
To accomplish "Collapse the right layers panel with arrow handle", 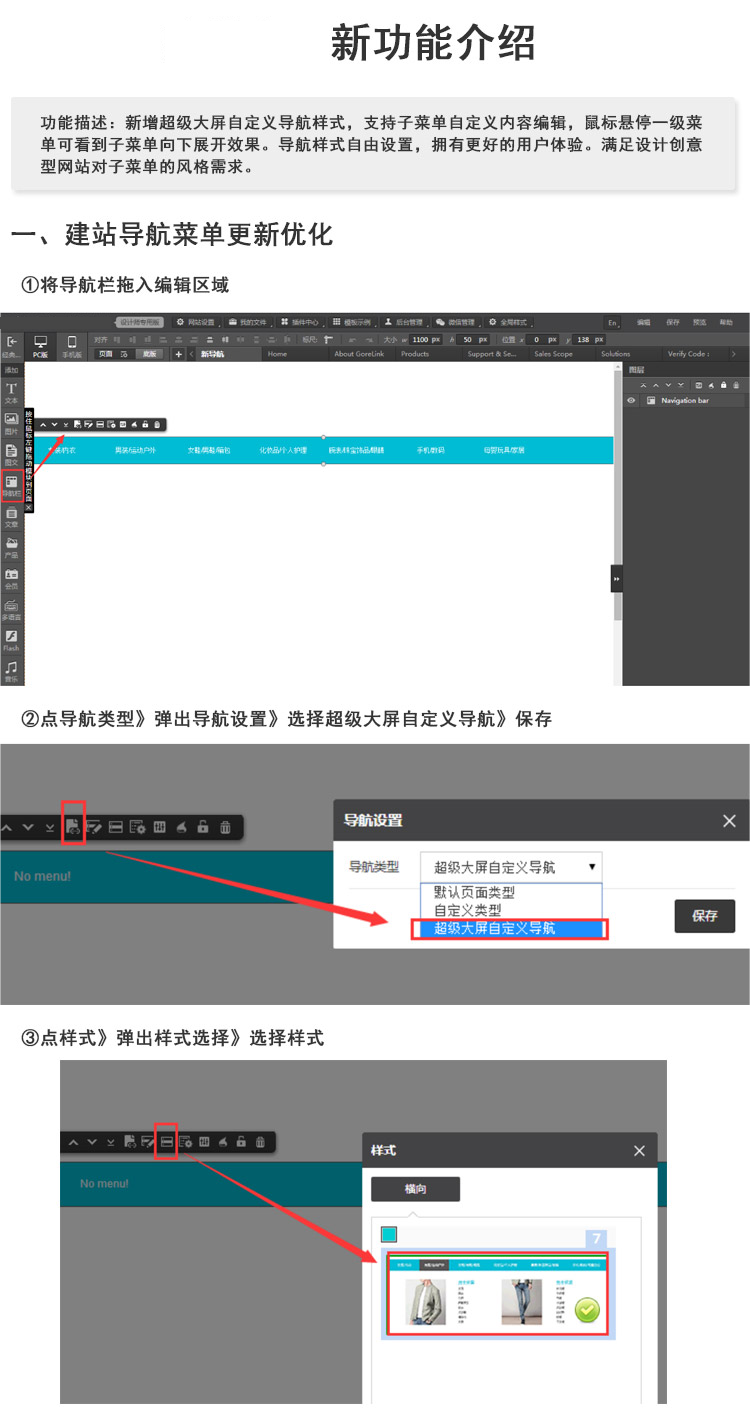I will (x=616, y=578).
